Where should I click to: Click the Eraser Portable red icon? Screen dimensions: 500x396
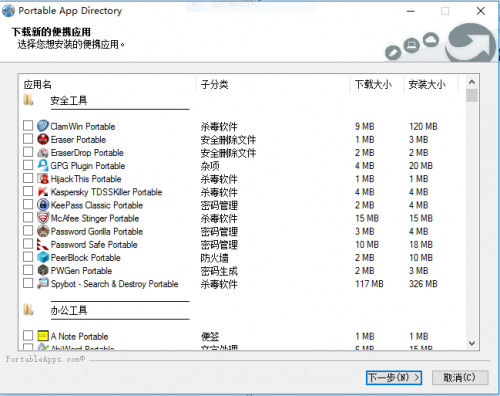(x=43, y=139)
